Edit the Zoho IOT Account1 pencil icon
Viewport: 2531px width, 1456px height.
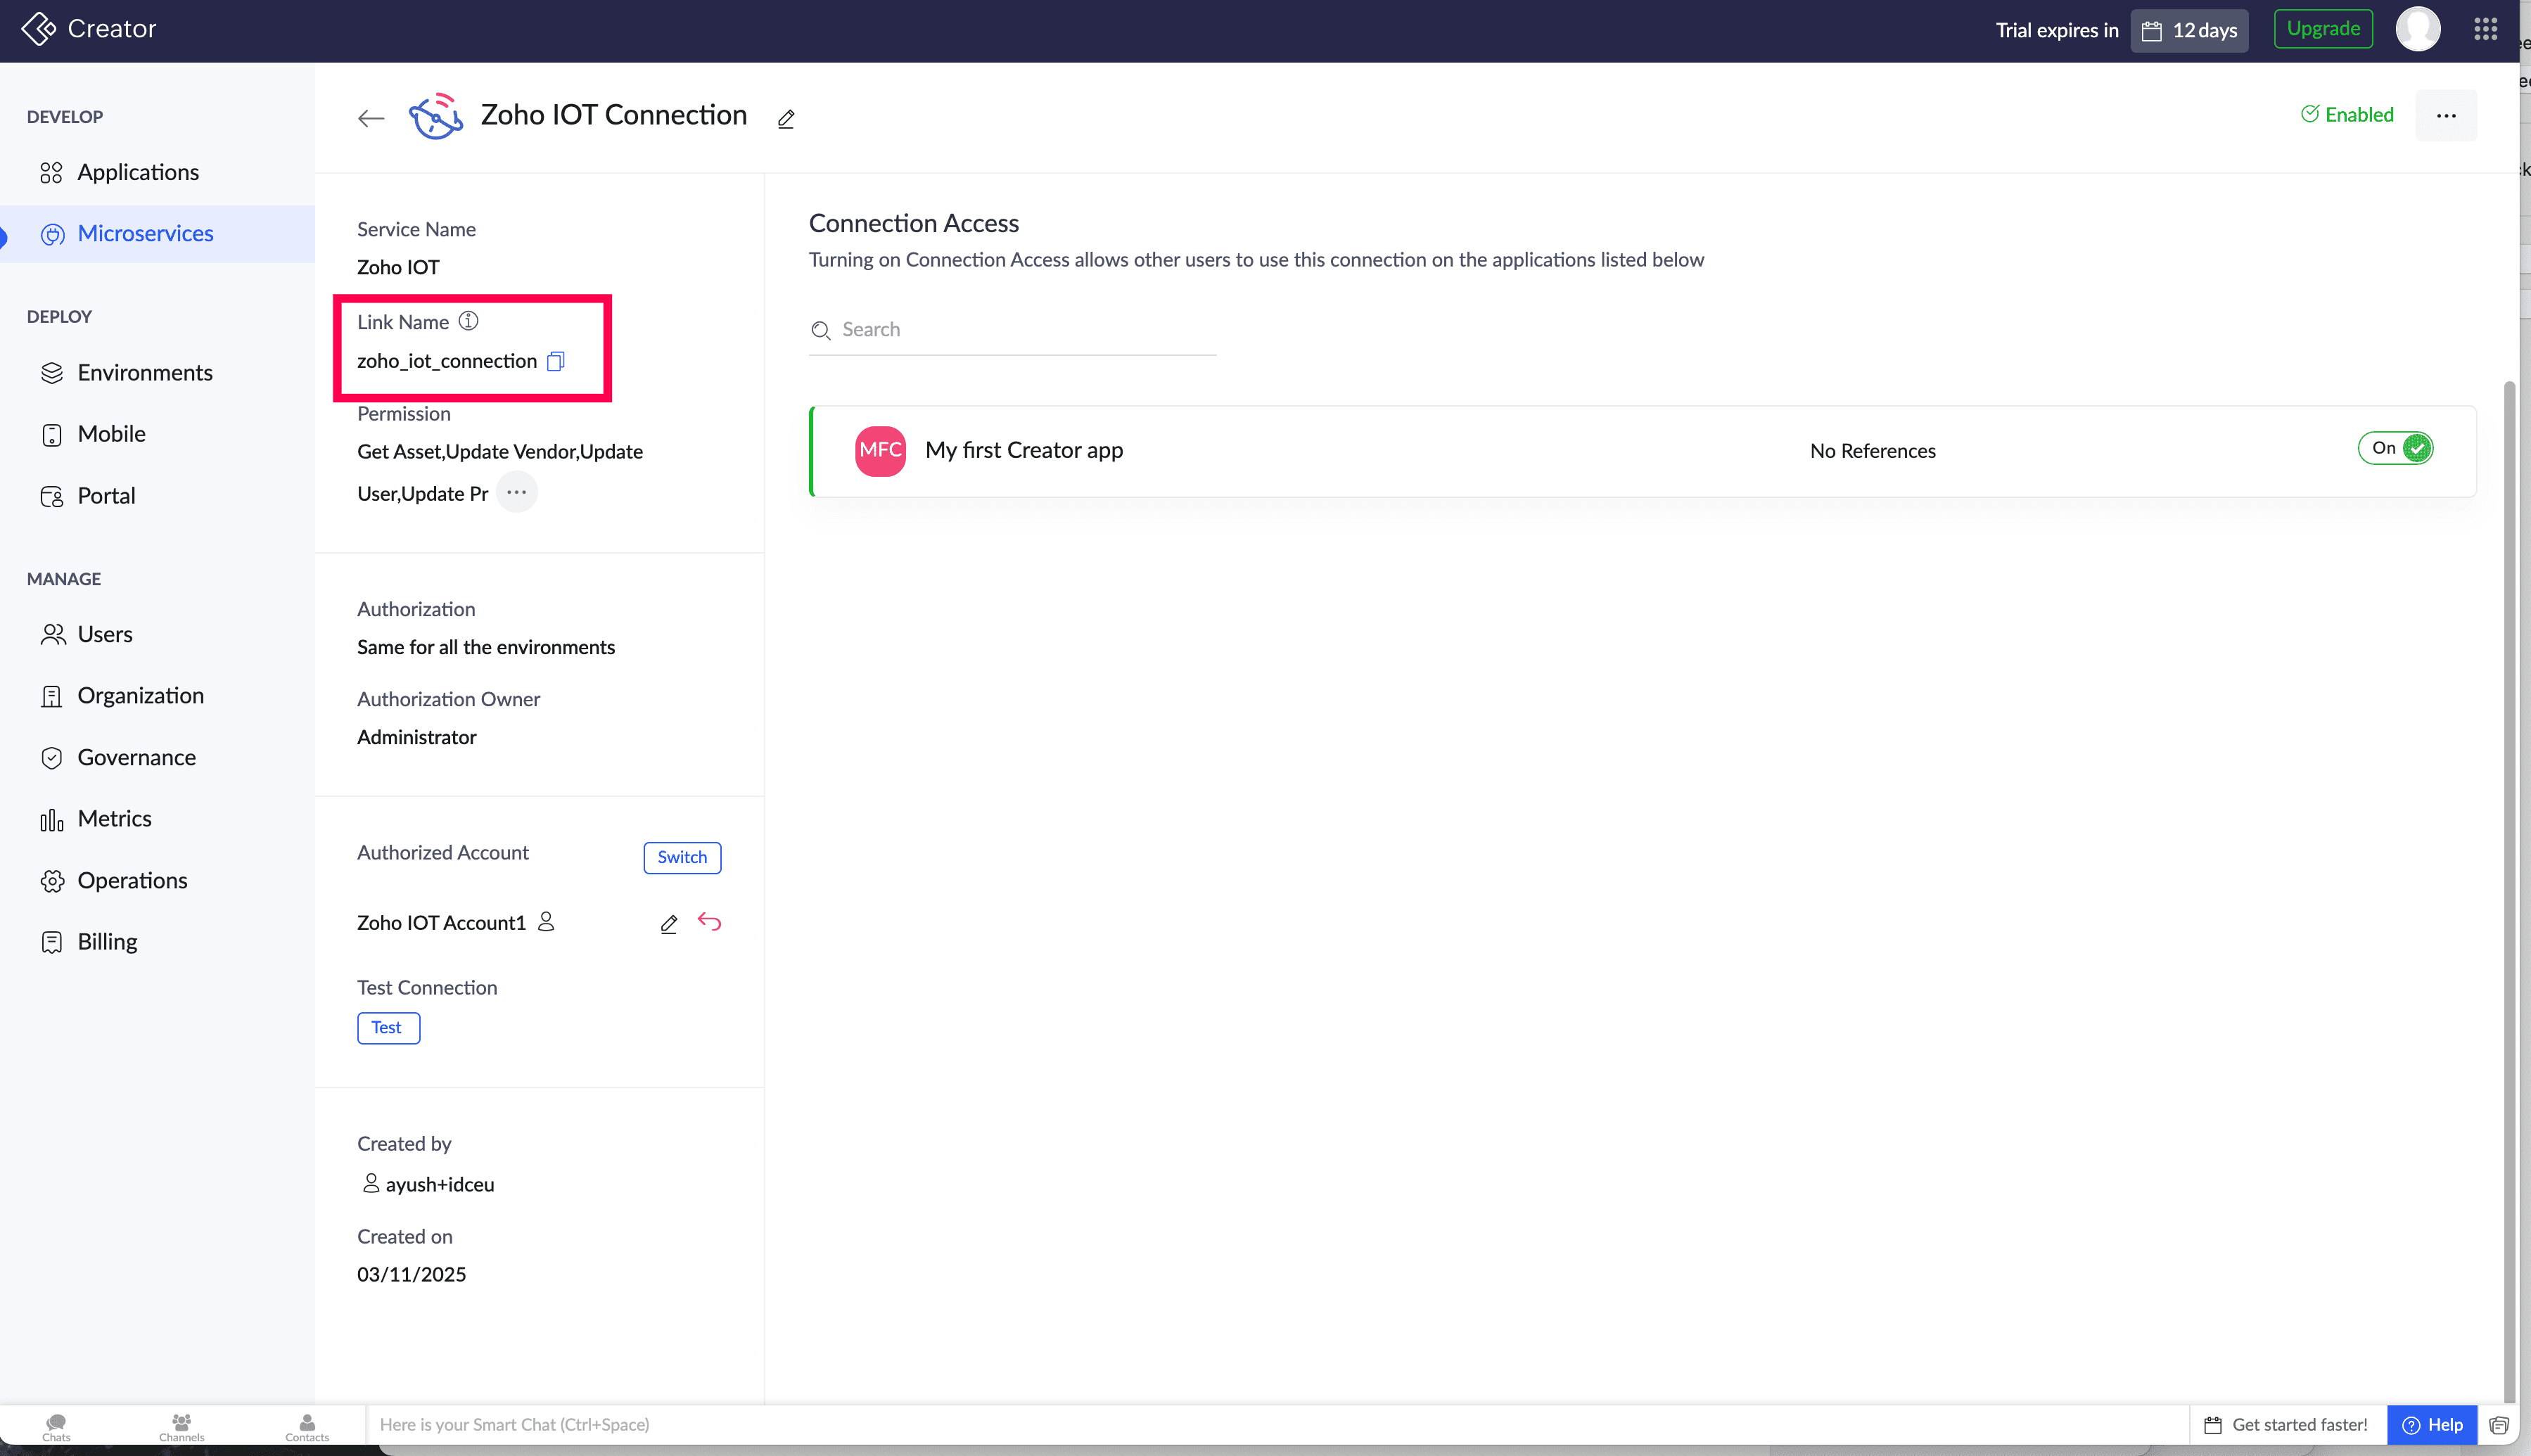click(x=669, y=924)
